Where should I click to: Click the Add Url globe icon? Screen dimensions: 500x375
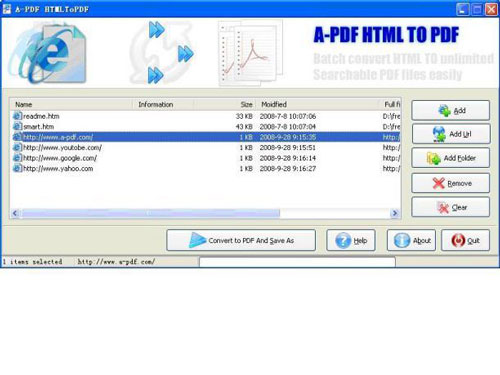439,134
